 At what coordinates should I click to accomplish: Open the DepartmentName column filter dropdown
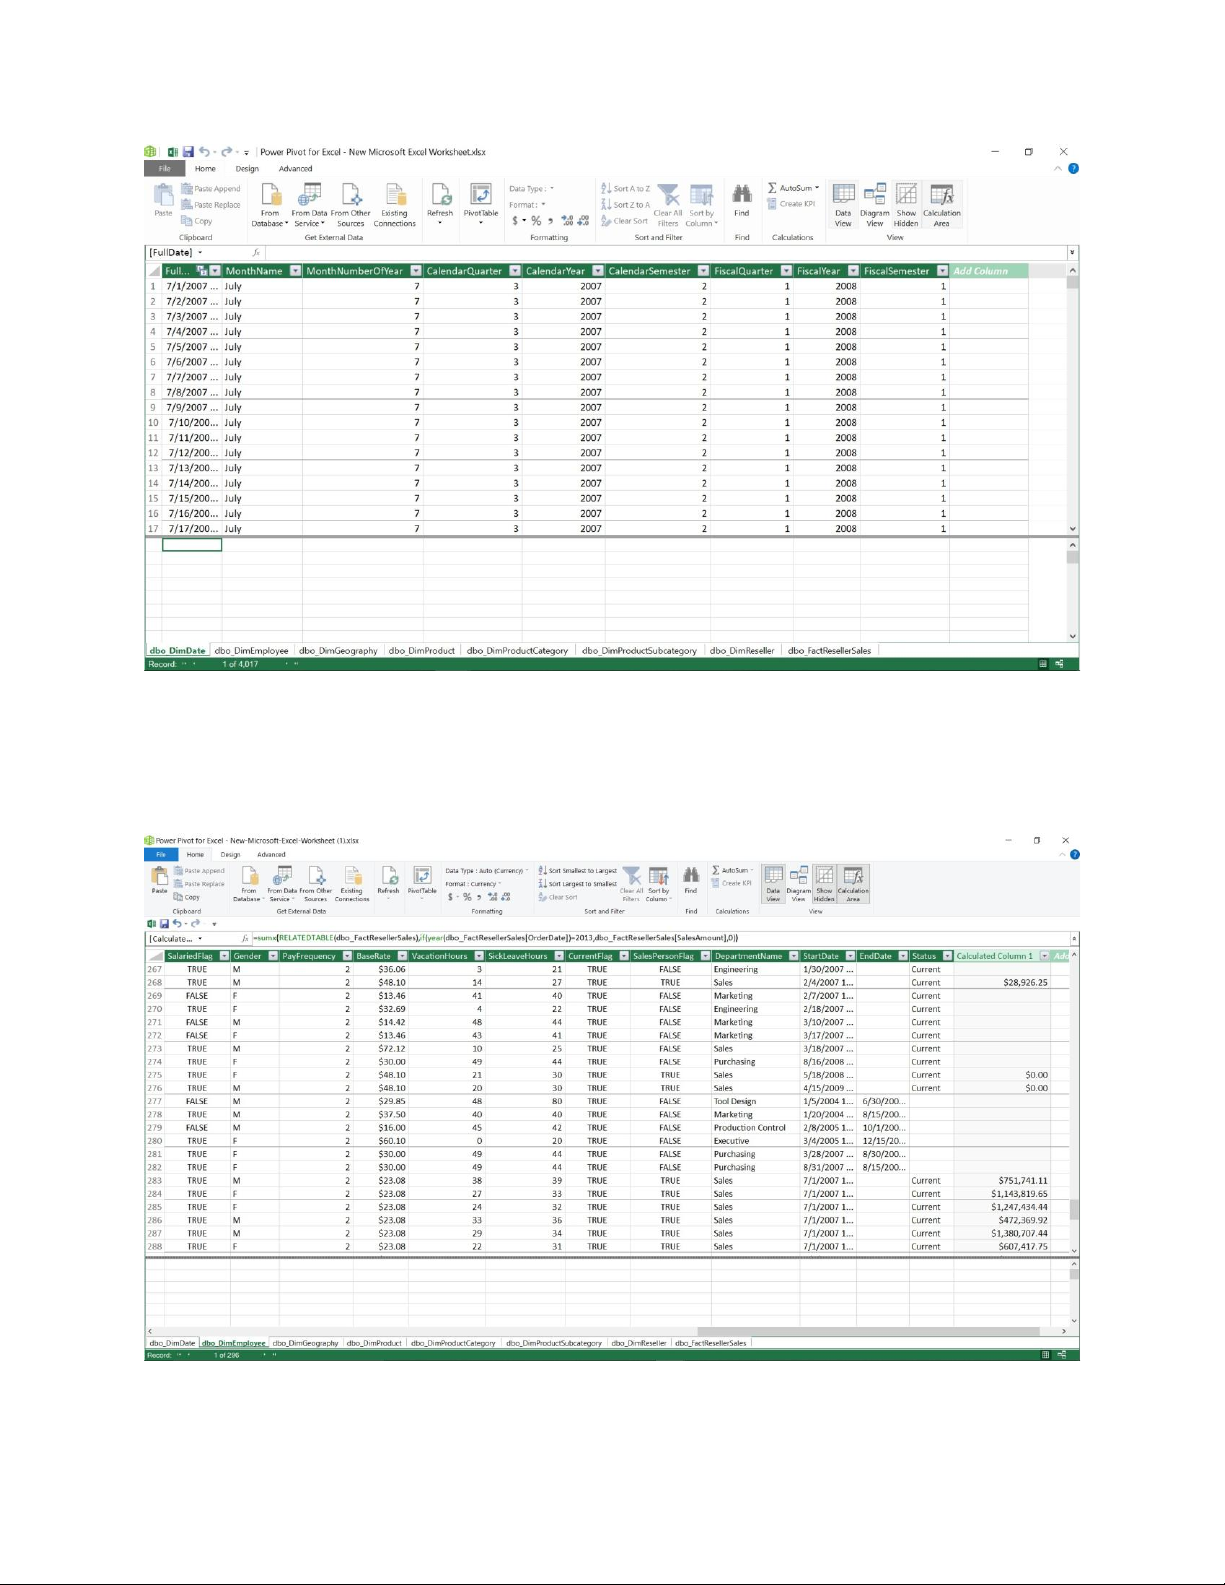click(x=793, y=956)
